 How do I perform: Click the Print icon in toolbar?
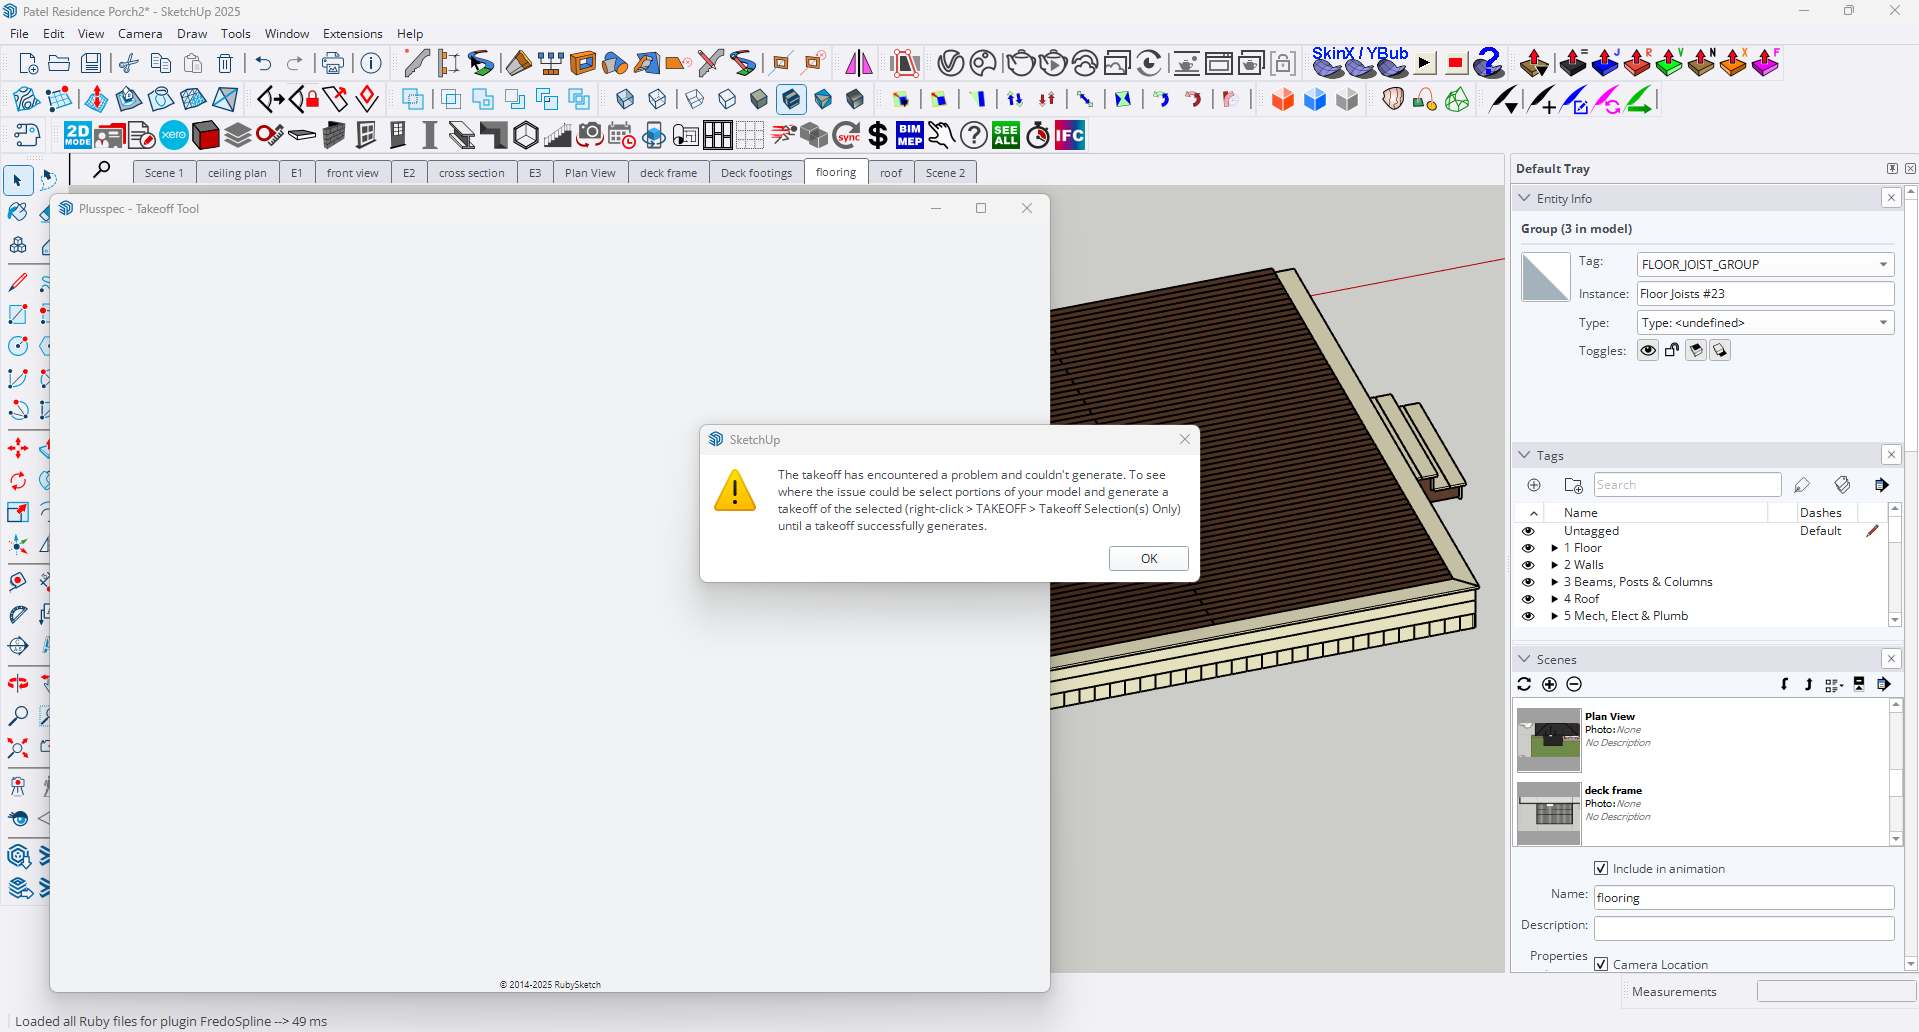pyautogui.click(x=332, y=64)
